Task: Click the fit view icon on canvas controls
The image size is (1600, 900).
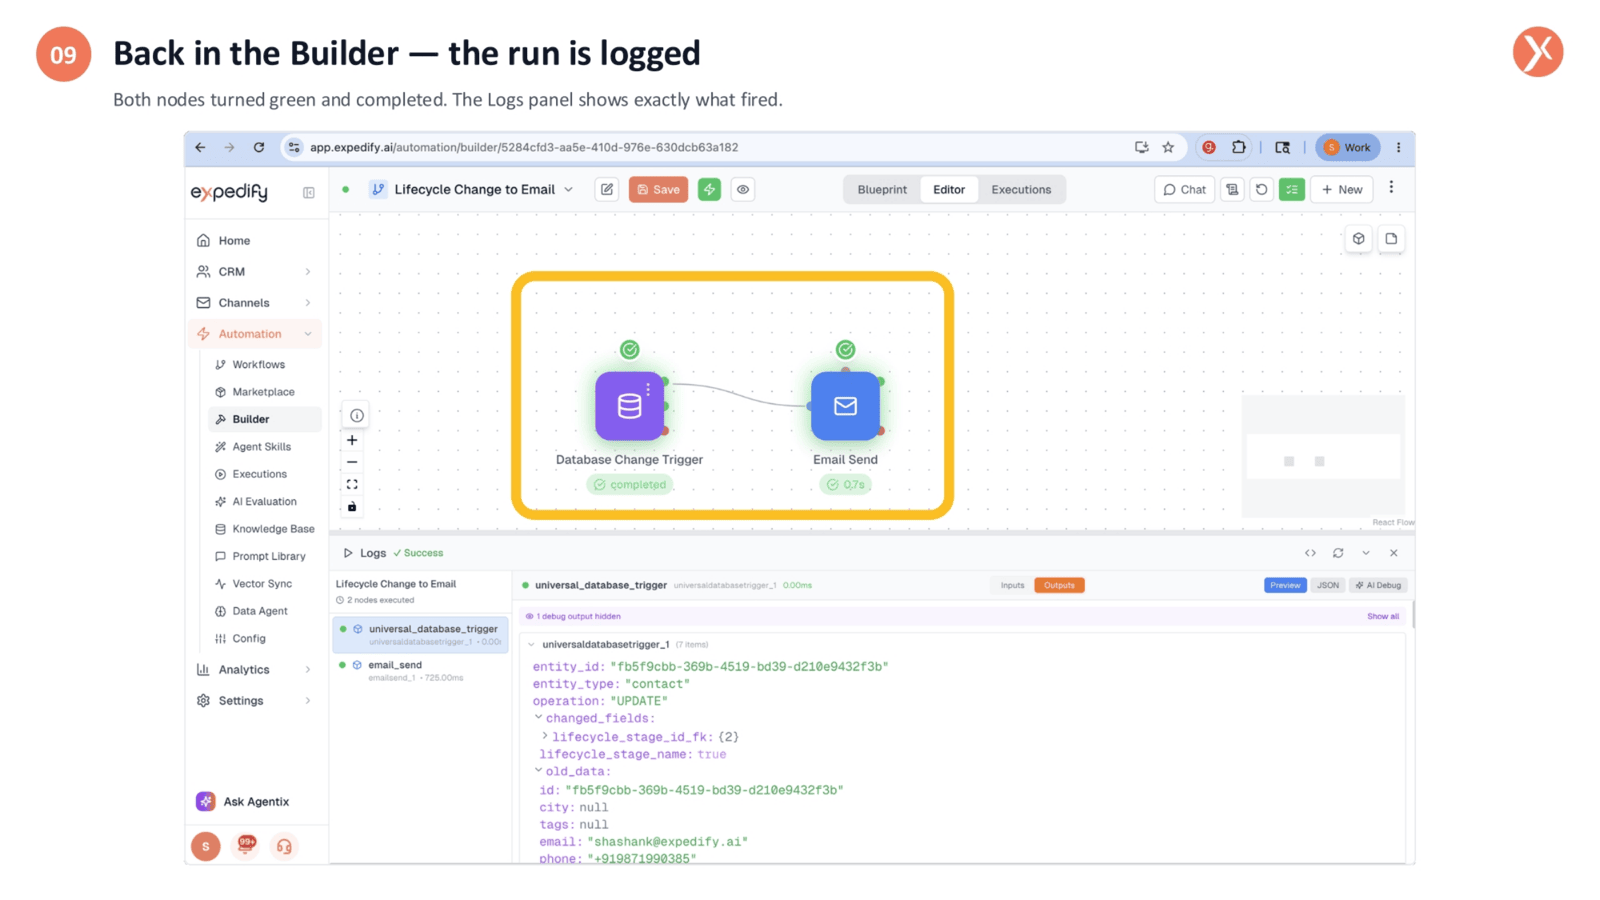Action: [352, 484]
